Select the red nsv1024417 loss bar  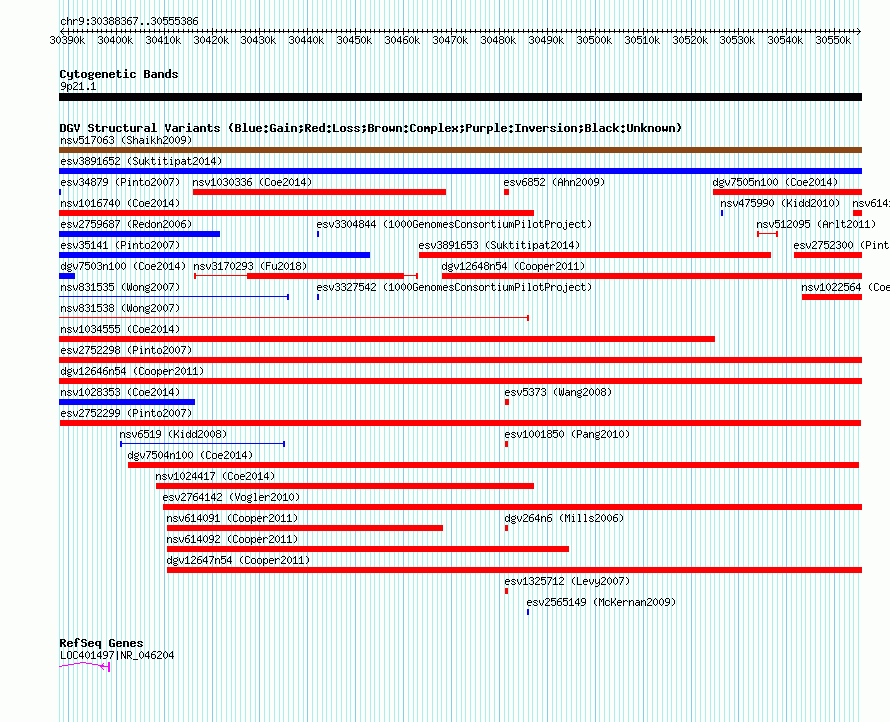(x=345, y=486)
